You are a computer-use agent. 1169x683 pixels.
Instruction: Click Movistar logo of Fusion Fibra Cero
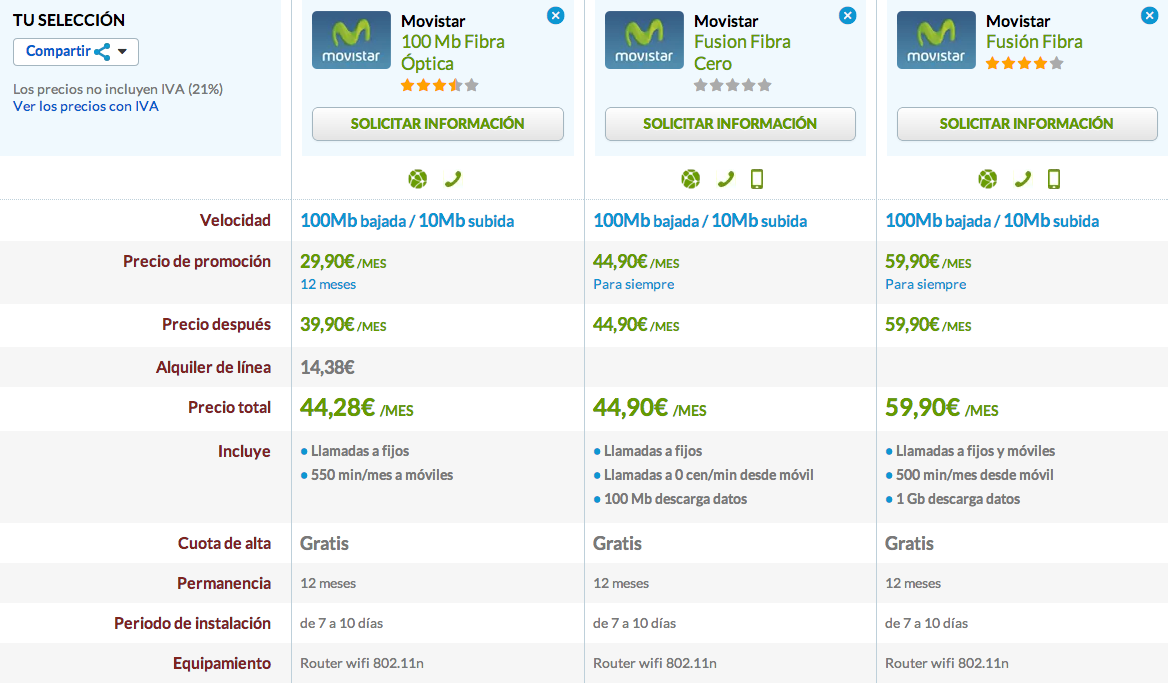tap(644, 40)
